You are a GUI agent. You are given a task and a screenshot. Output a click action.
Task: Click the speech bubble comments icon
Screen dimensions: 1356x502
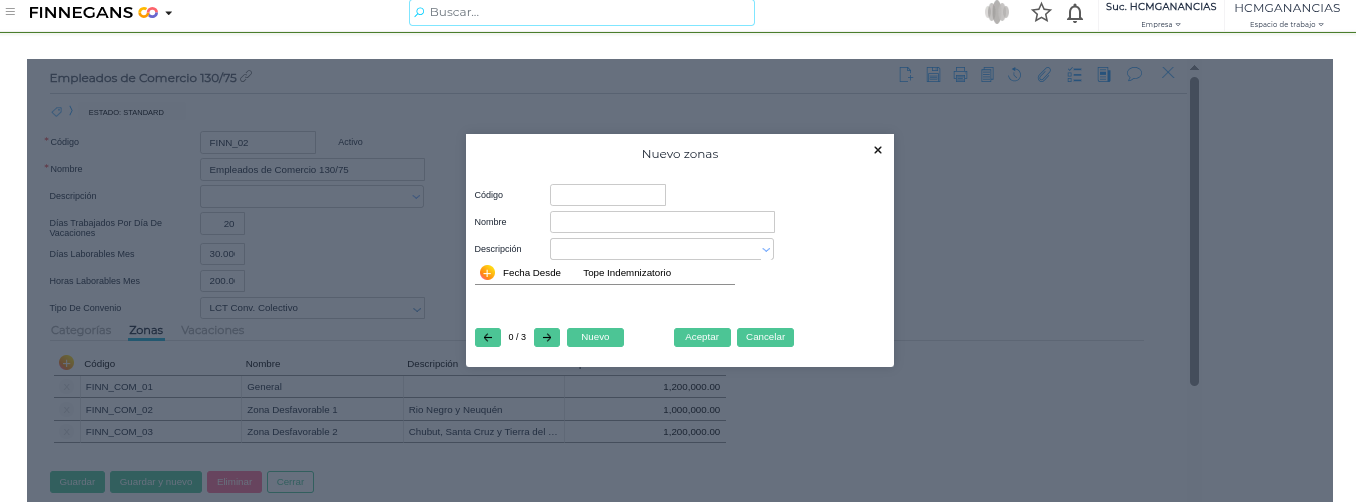pyautogui.click(x=1134, y=74)
